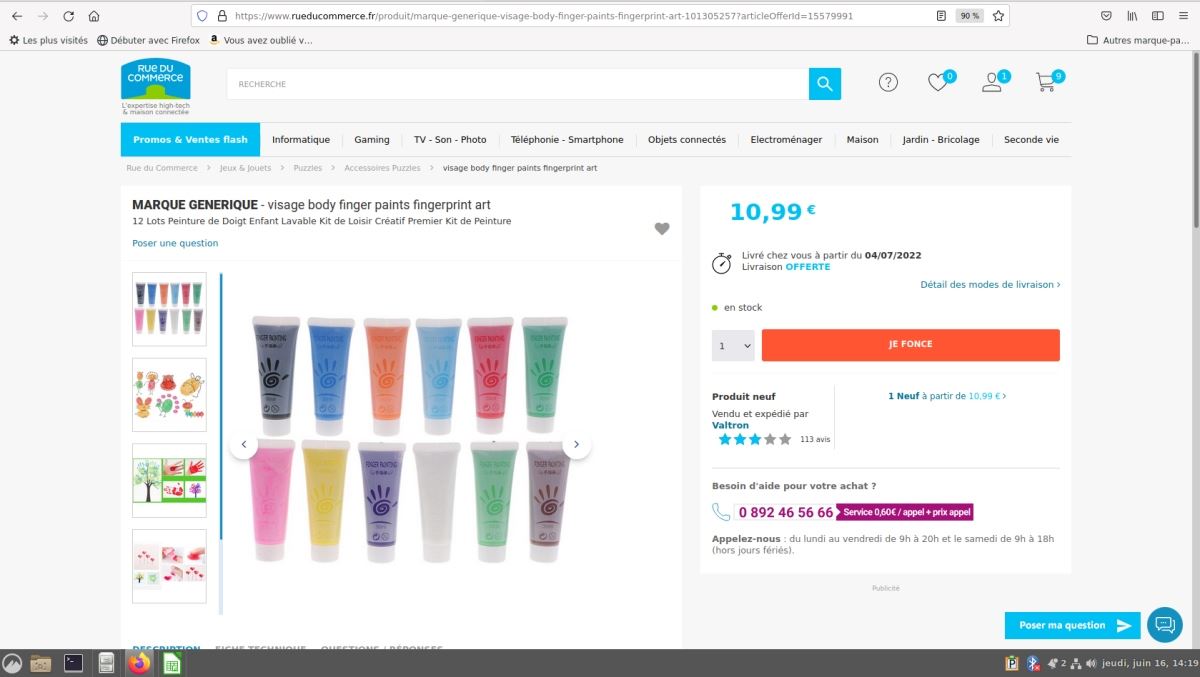Open the user account icon

[x=992, y=83]
